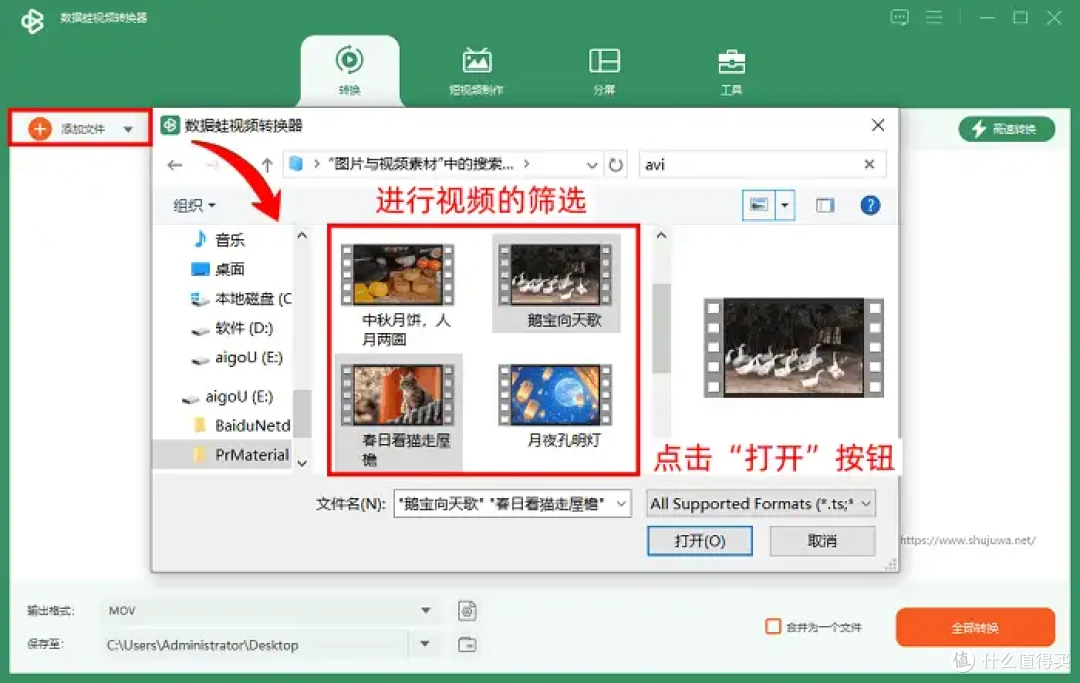Screen dimensions: 1080x683
Task: Click the 高速转换 lightning button
Action: (x=1006, y=129)
